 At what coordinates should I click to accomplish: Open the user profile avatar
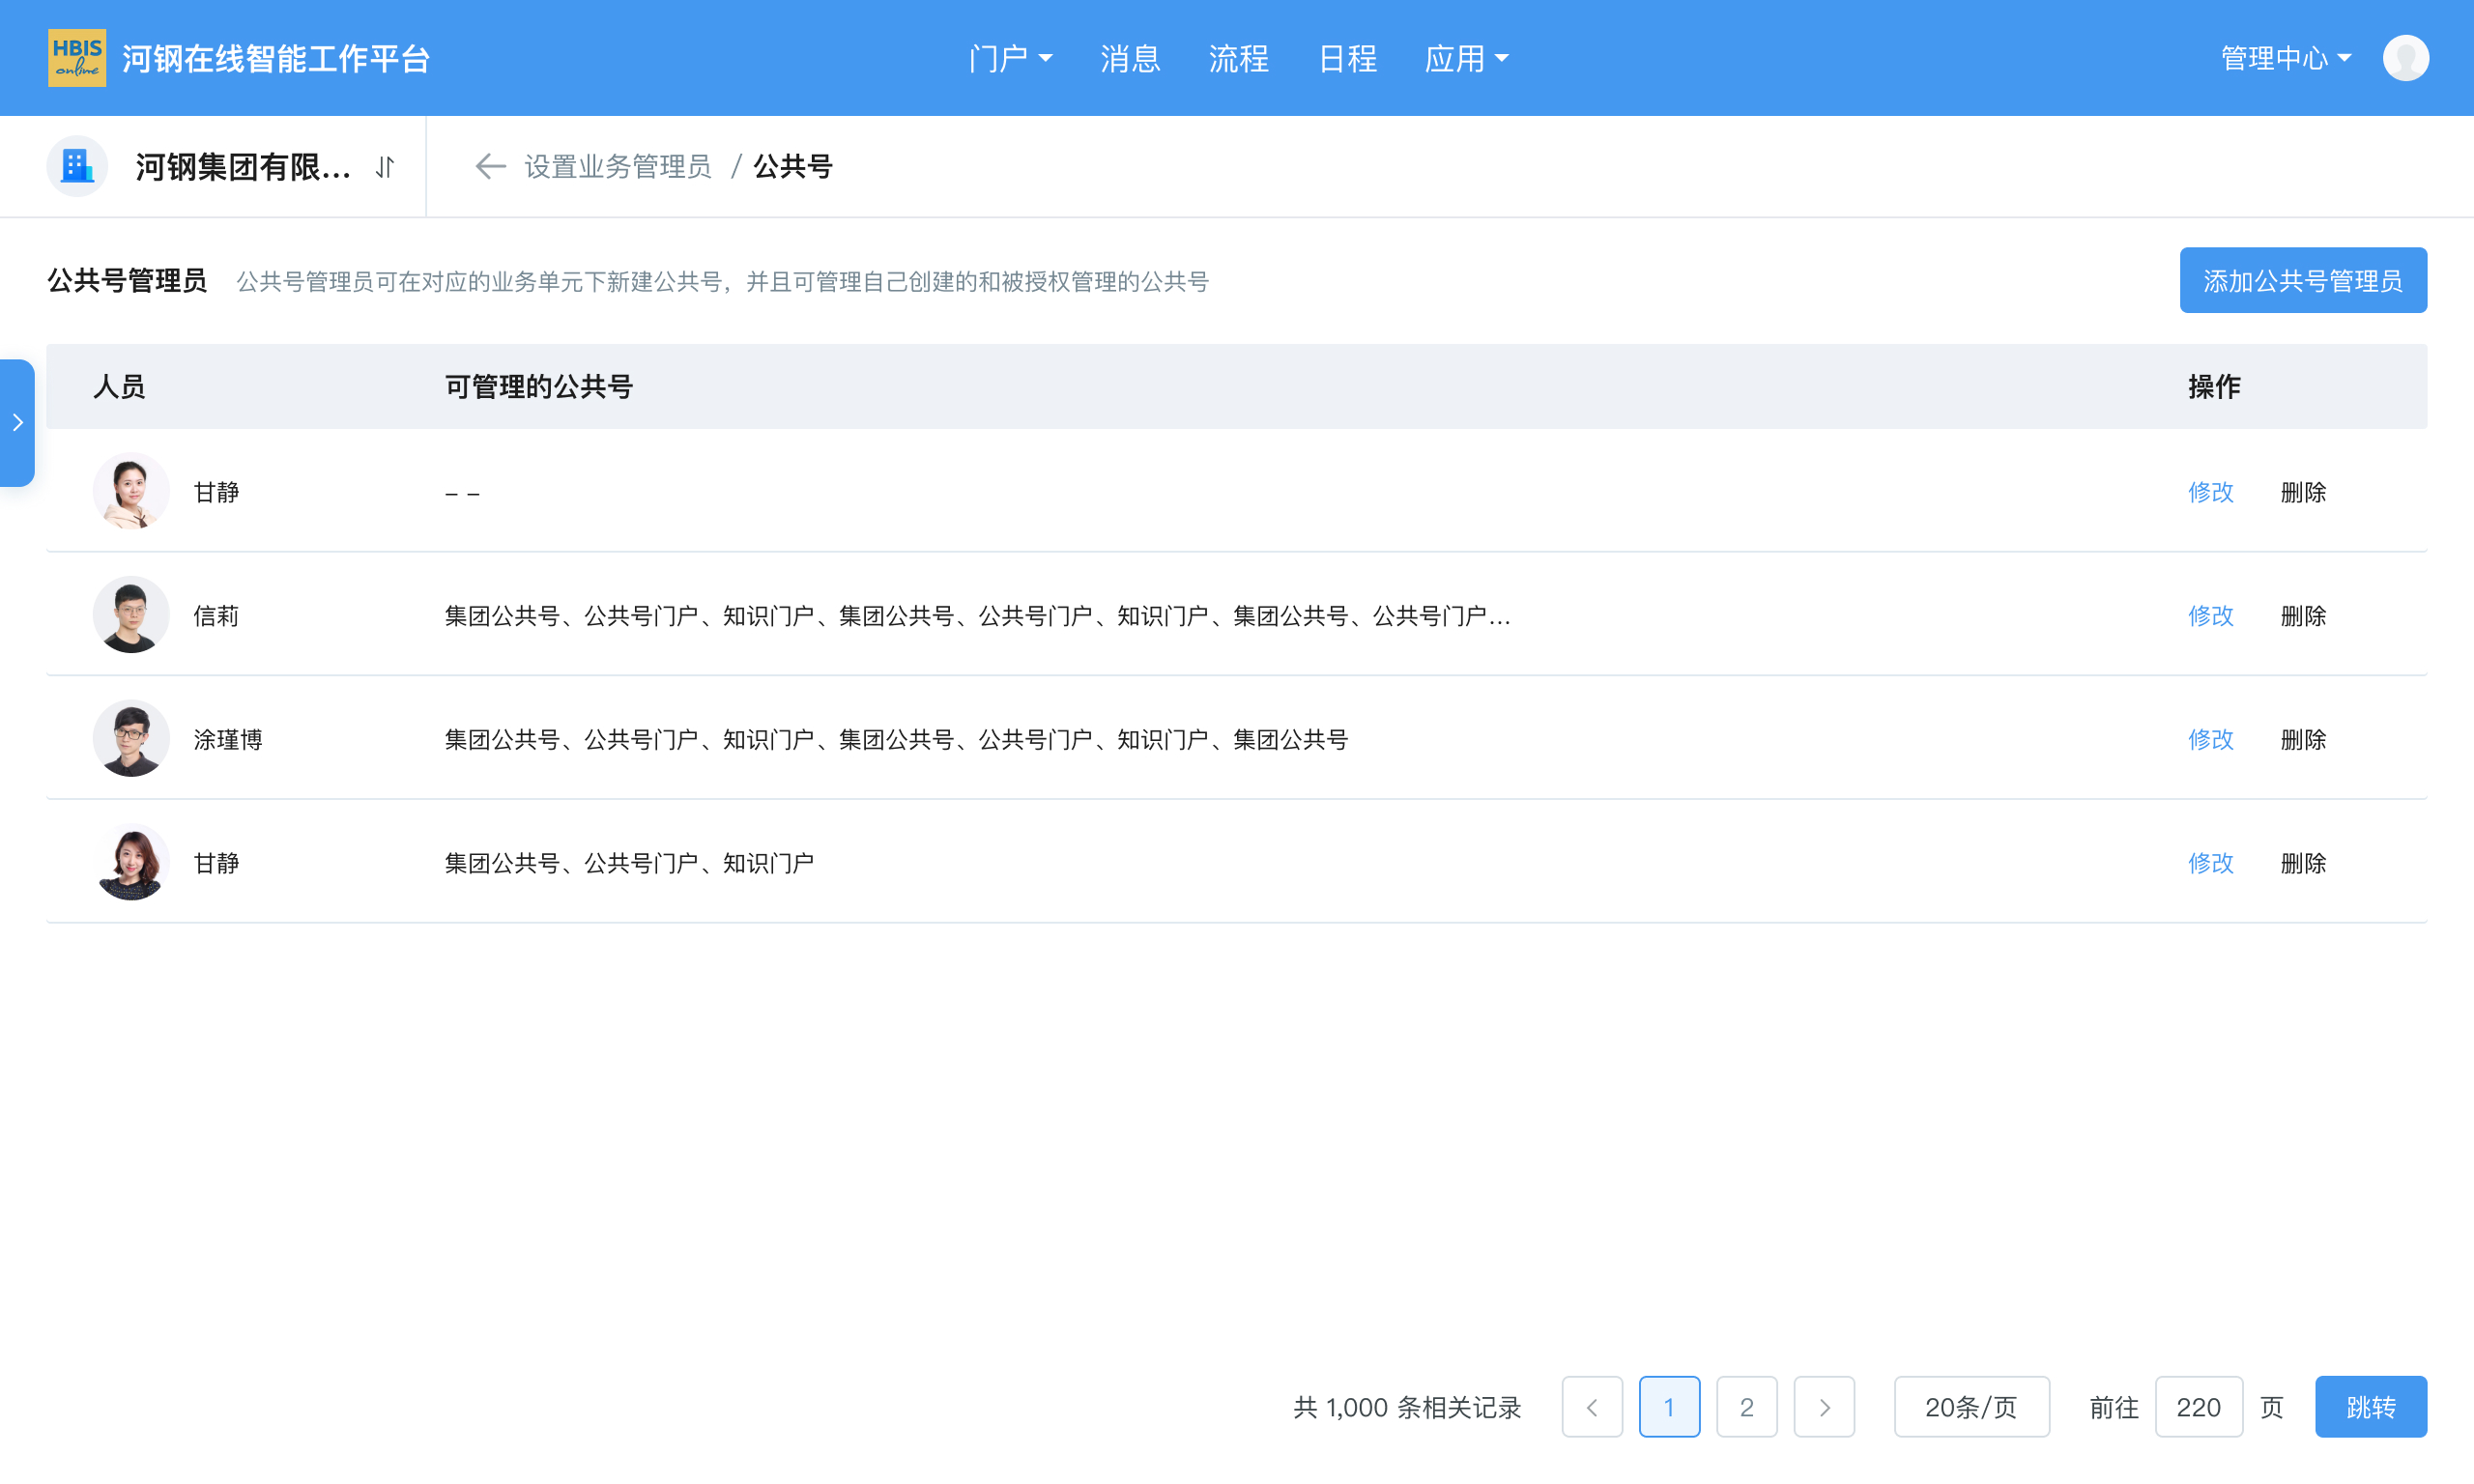pyautogui.click(x=2405, y=58)
